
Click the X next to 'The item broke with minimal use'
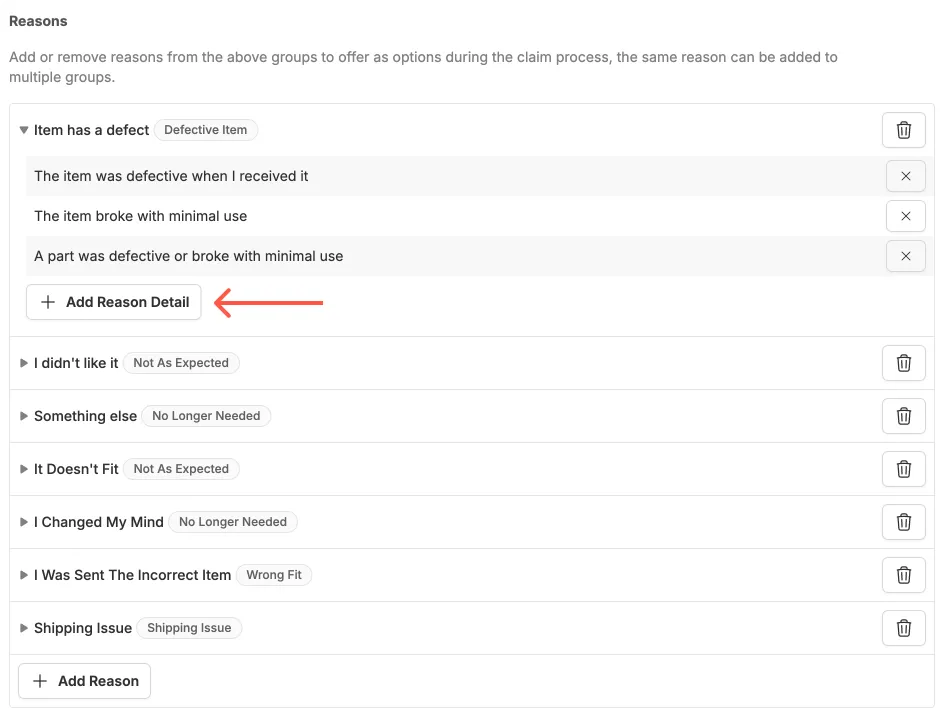(x=905, y=216)
